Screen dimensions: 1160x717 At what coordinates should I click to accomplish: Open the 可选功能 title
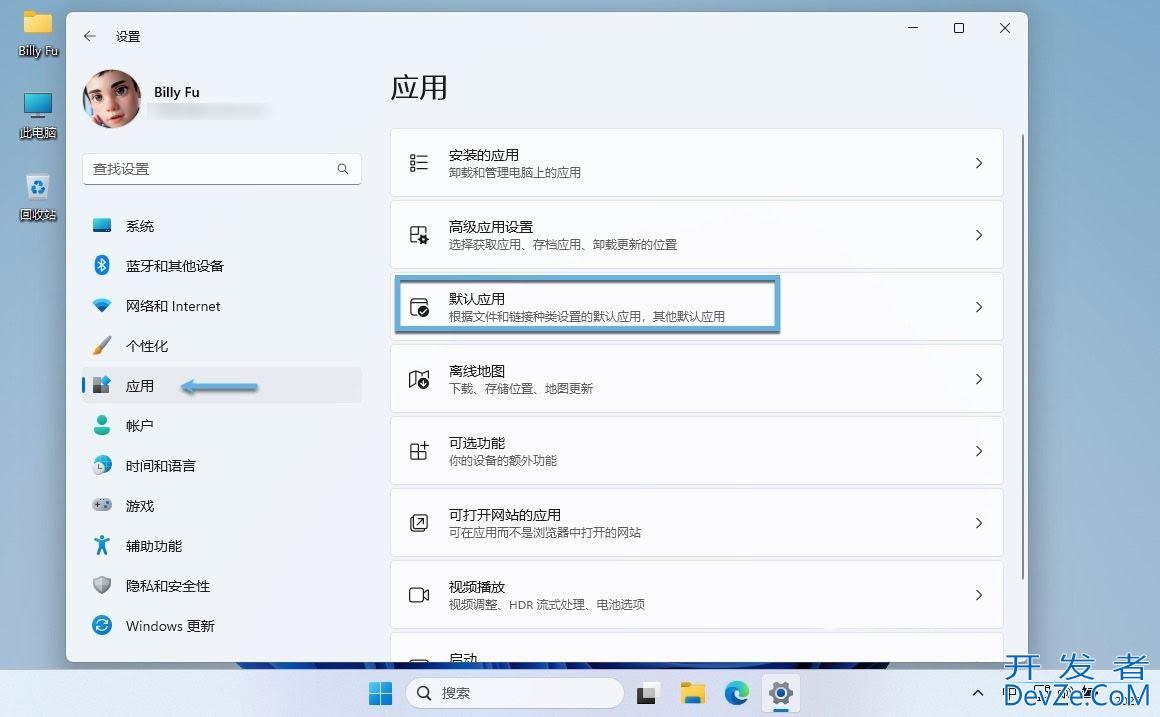[x=476, y=442]
